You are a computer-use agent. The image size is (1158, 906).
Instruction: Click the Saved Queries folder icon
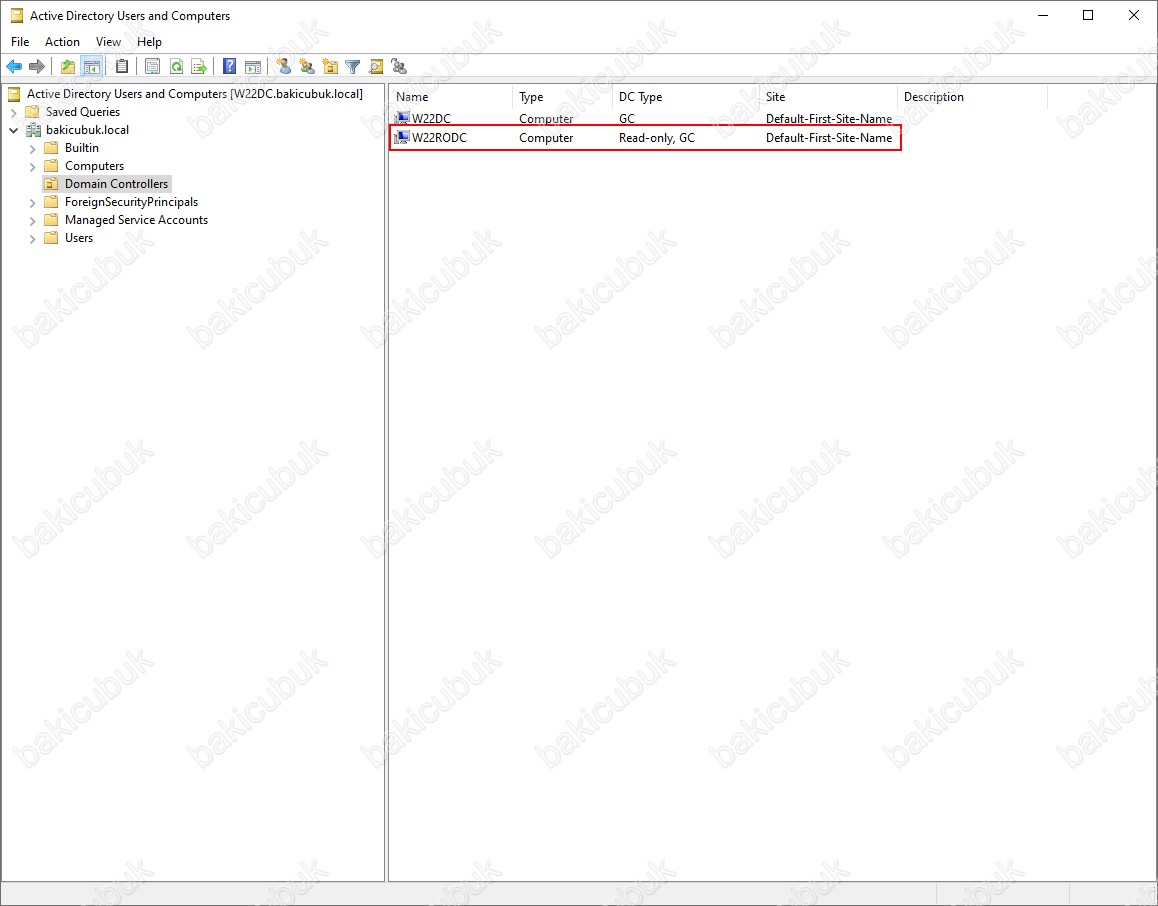coord(32,112)
